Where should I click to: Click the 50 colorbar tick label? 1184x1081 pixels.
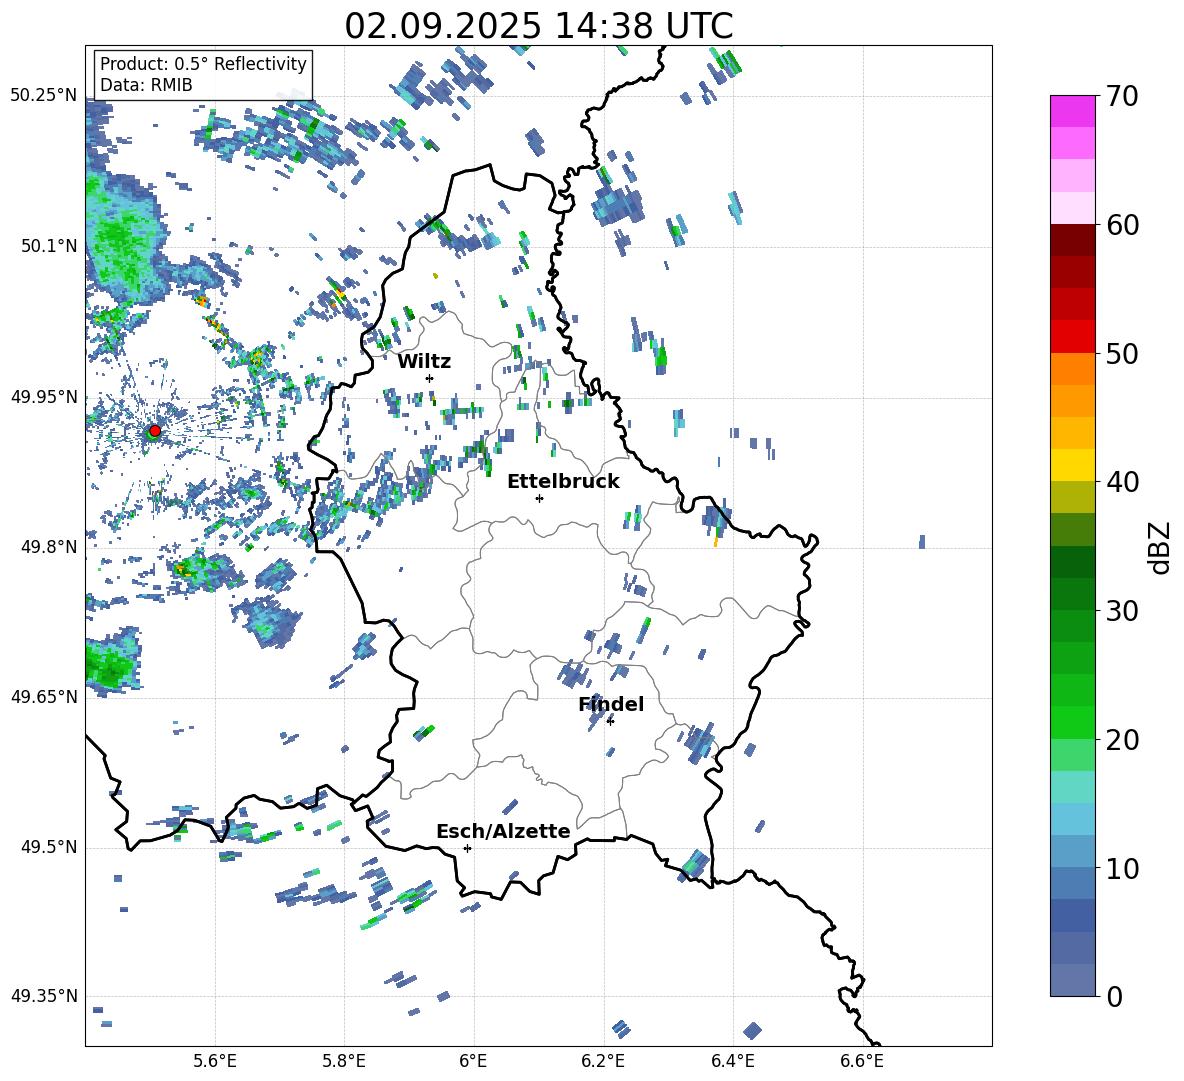[x=1122, y=353]
